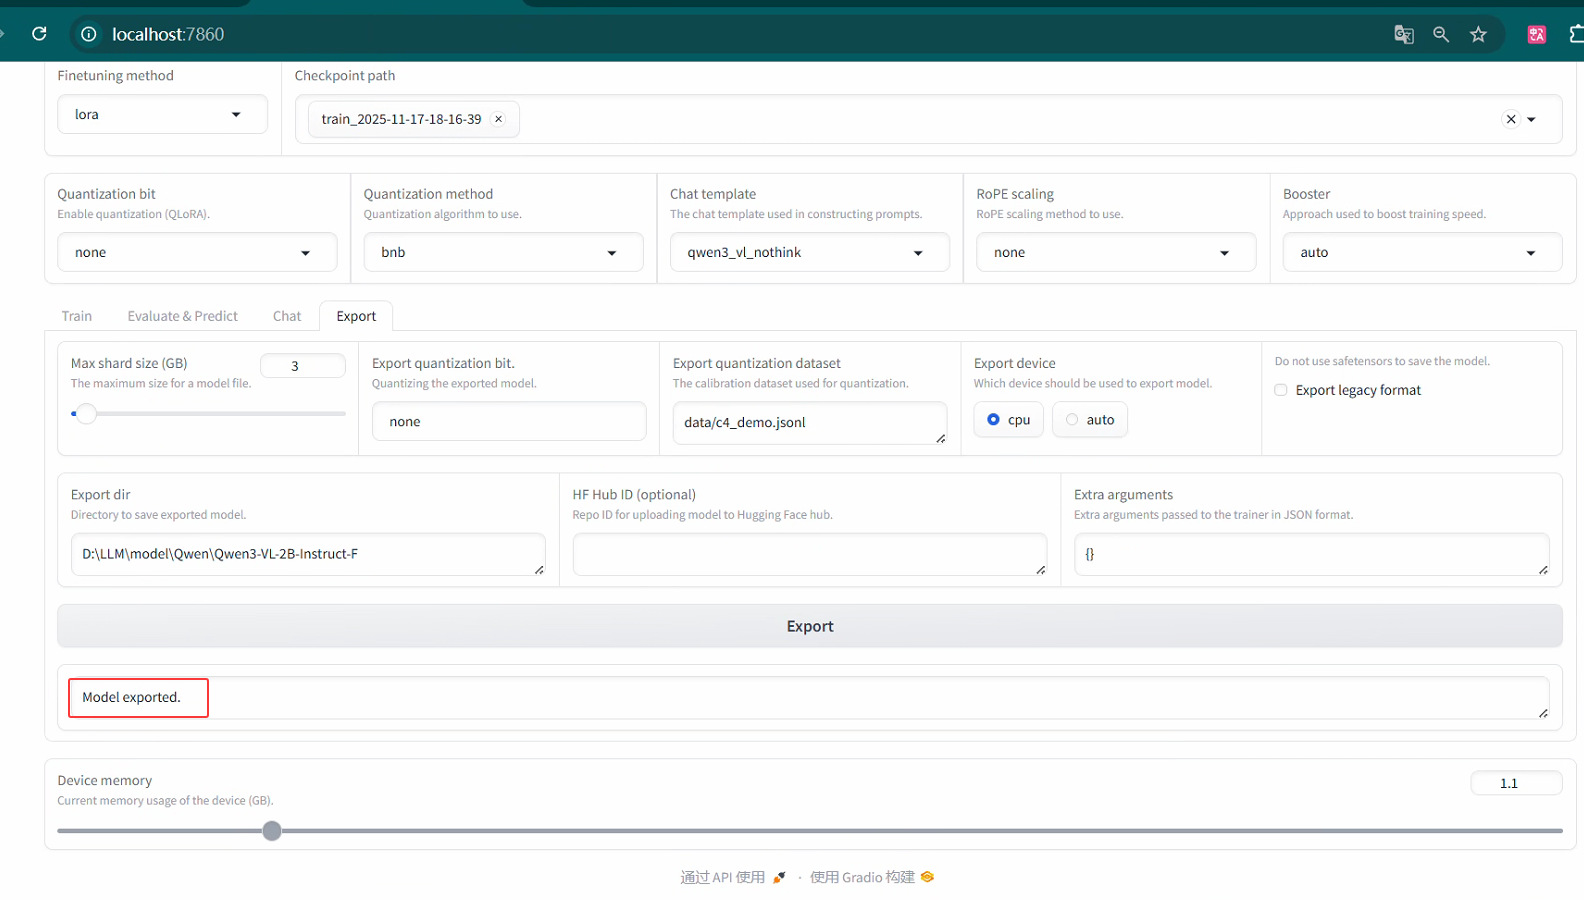Open the Chat template dropdown showing qwen3_vl_nothink
This screenshot has height=900, width=1584.
[809, 252]
